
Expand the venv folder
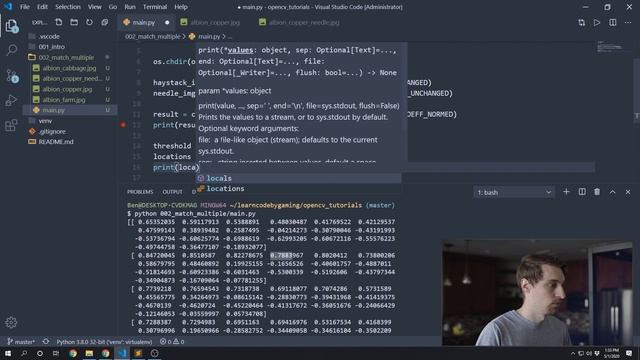(x=45, y=121)
